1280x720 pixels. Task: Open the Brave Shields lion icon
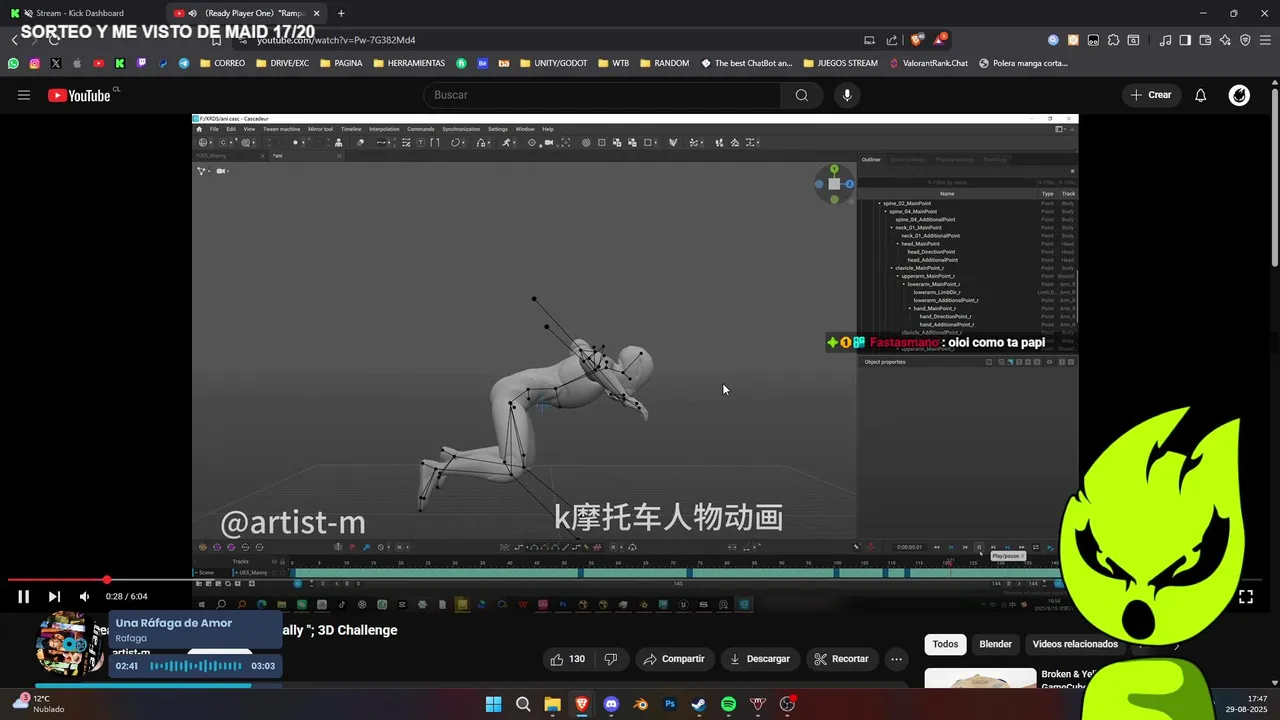tap(916, 40)
